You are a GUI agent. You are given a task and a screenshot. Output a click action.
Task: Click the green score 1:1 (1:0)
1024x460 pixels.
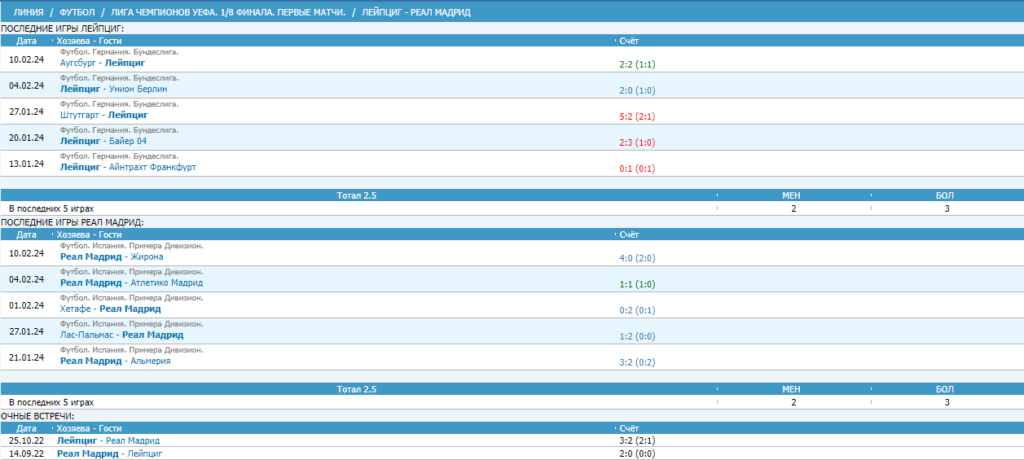[637, 284]
